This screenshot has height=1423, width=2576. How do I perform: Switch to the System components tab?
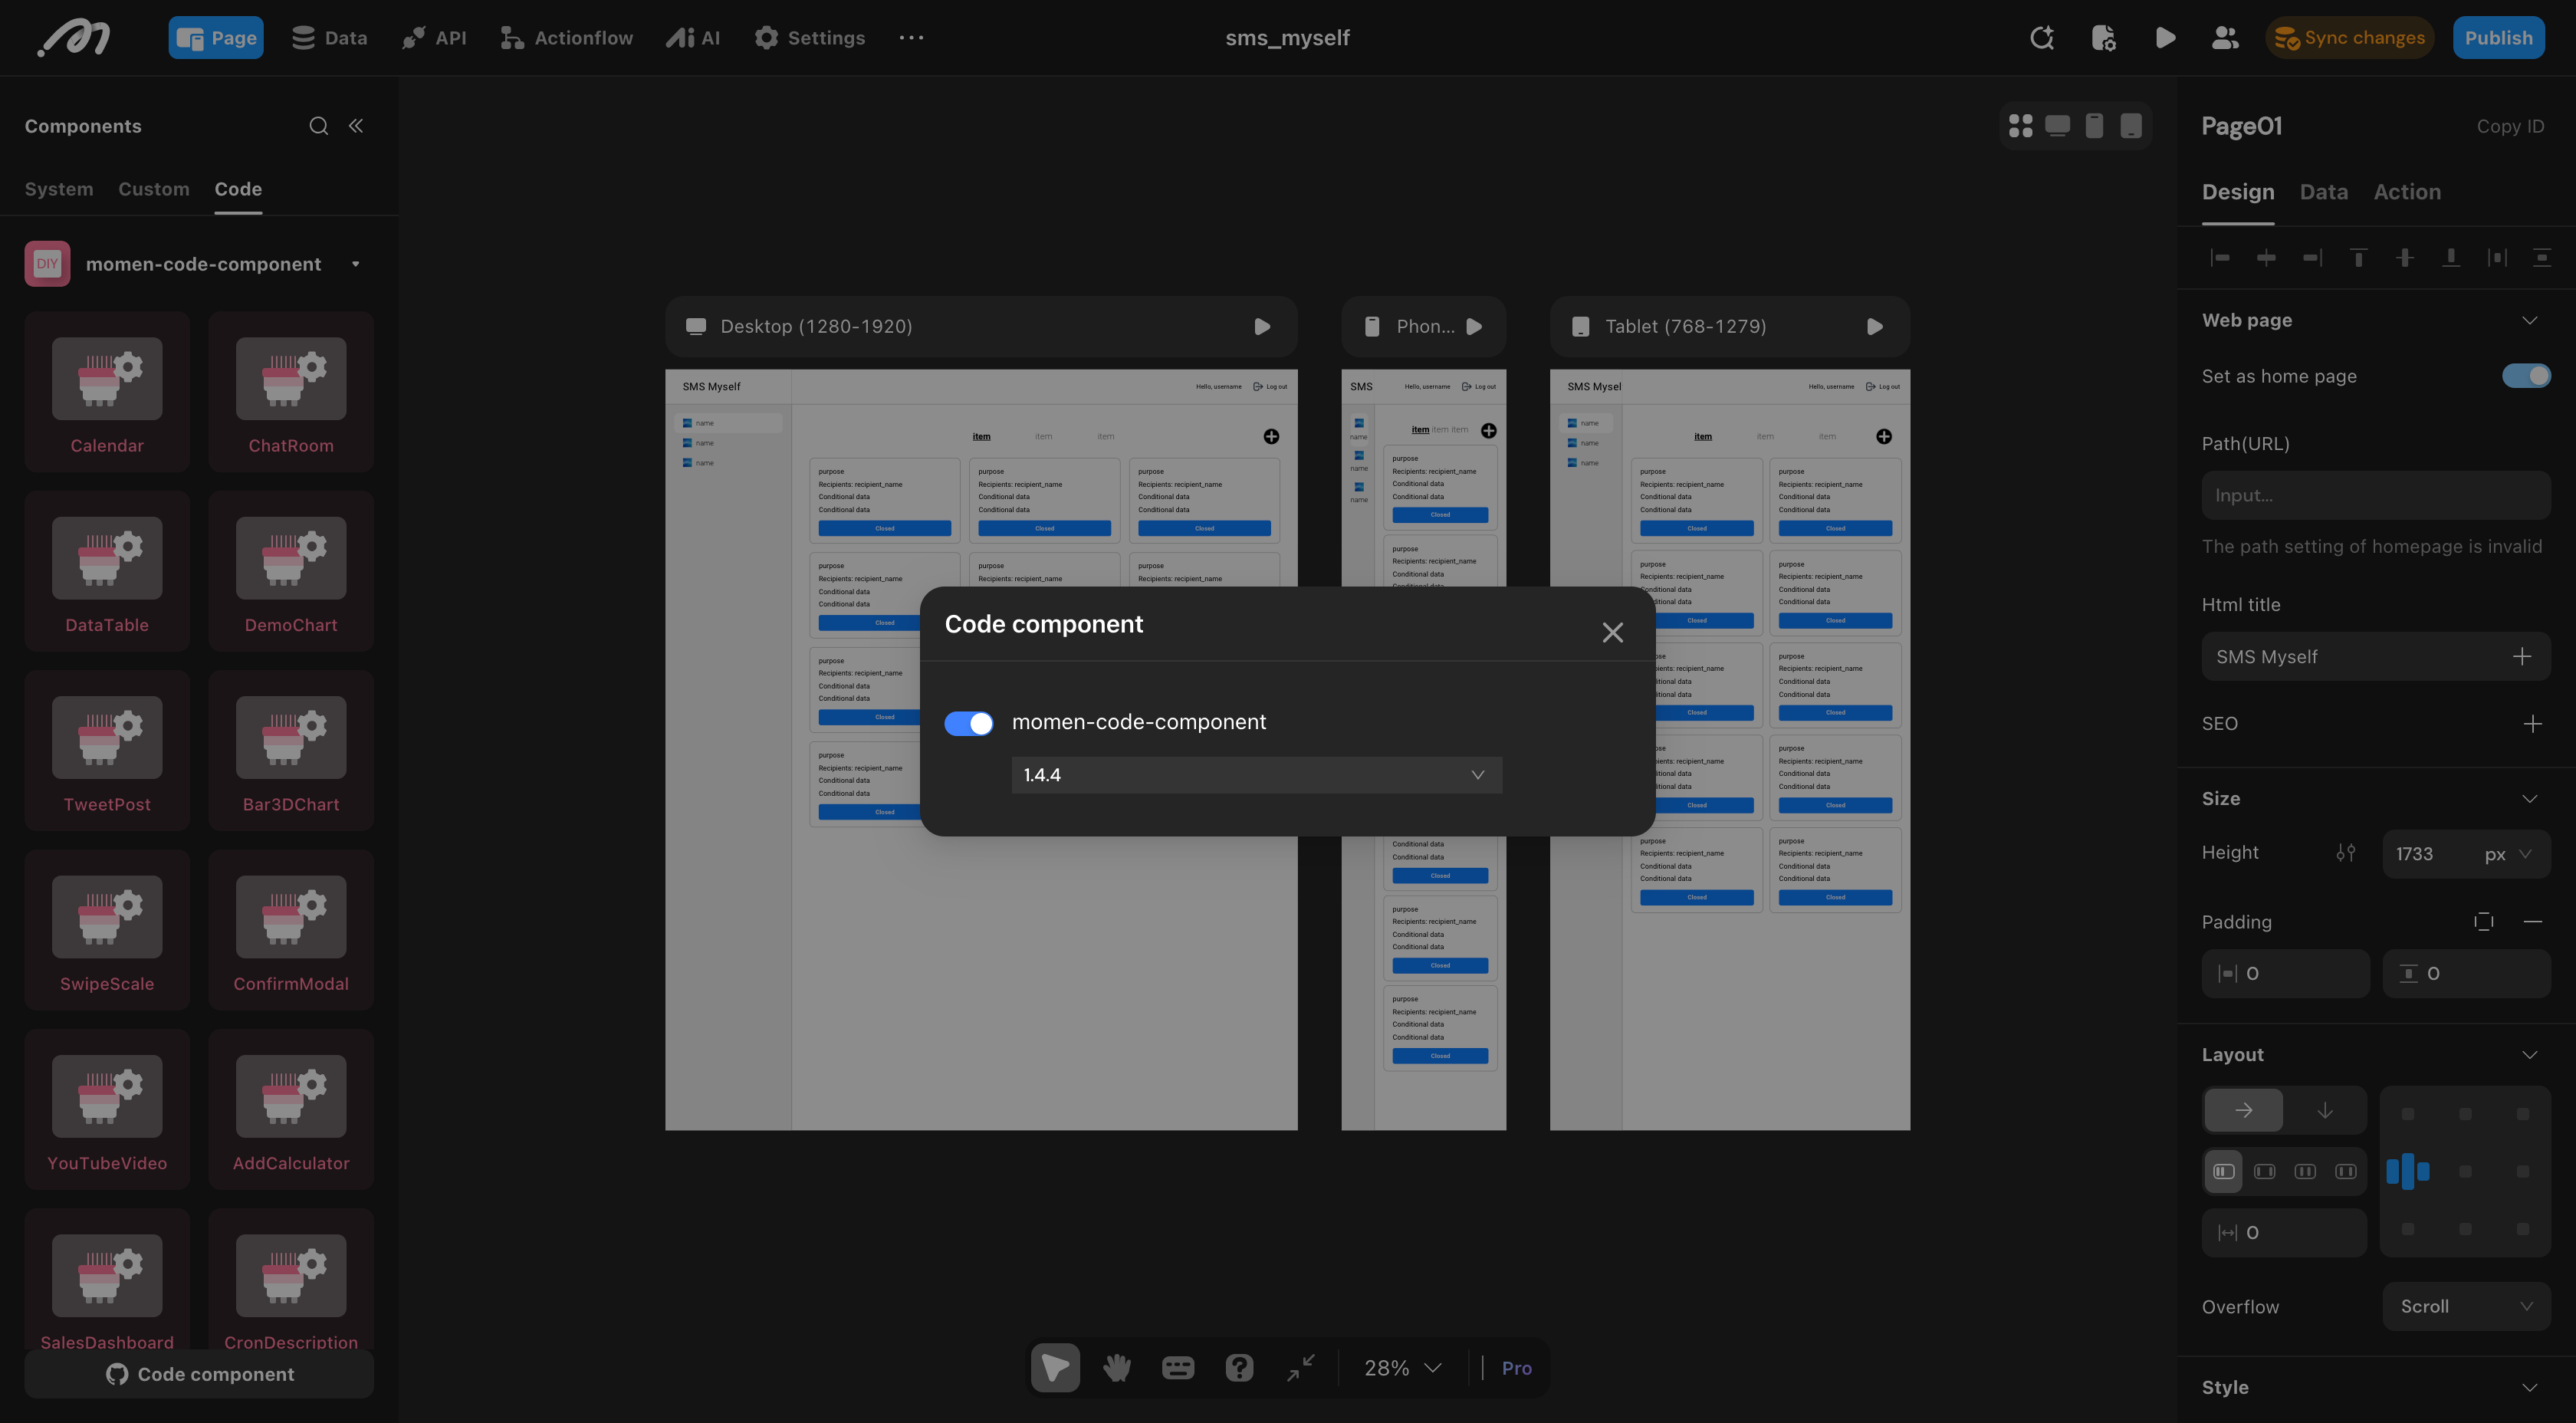[59, 189]
